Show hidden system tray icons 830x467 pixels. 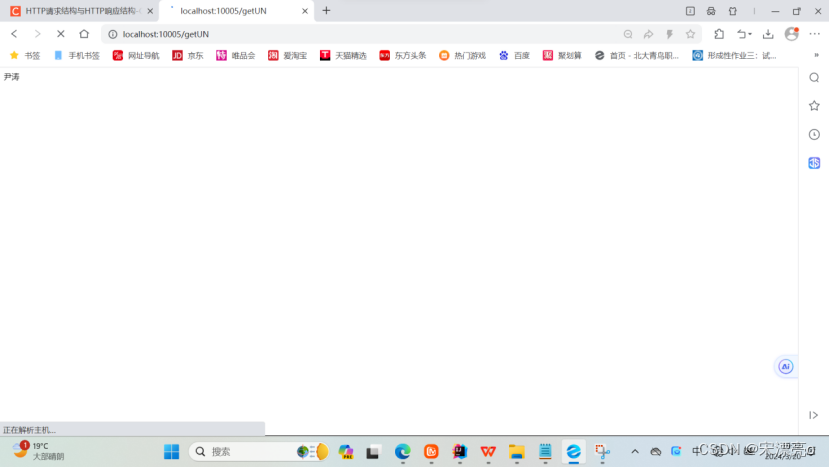pos(635,452)
